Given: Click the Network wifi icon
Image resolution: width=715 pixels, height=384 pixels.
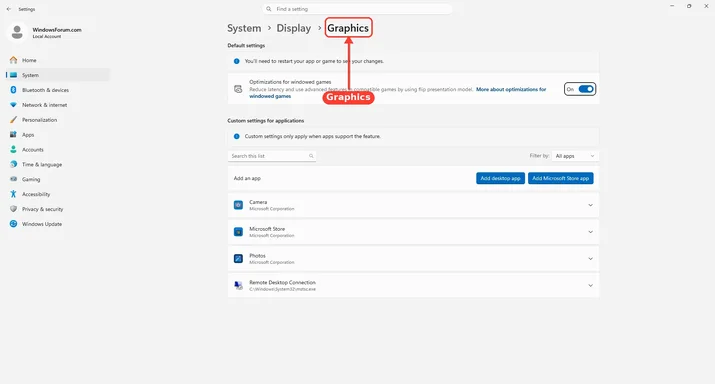Looking at the screenshot, I should [x=13, y=105].
